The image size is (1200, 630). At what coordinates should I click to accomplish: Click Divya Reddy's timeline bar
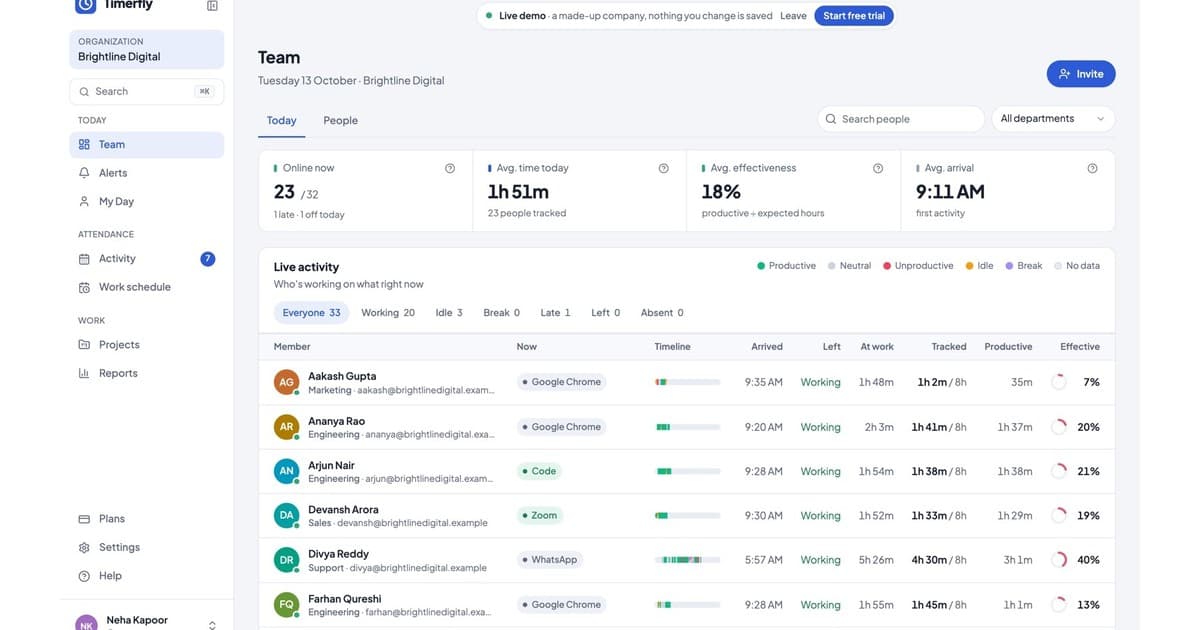point(688,560)
